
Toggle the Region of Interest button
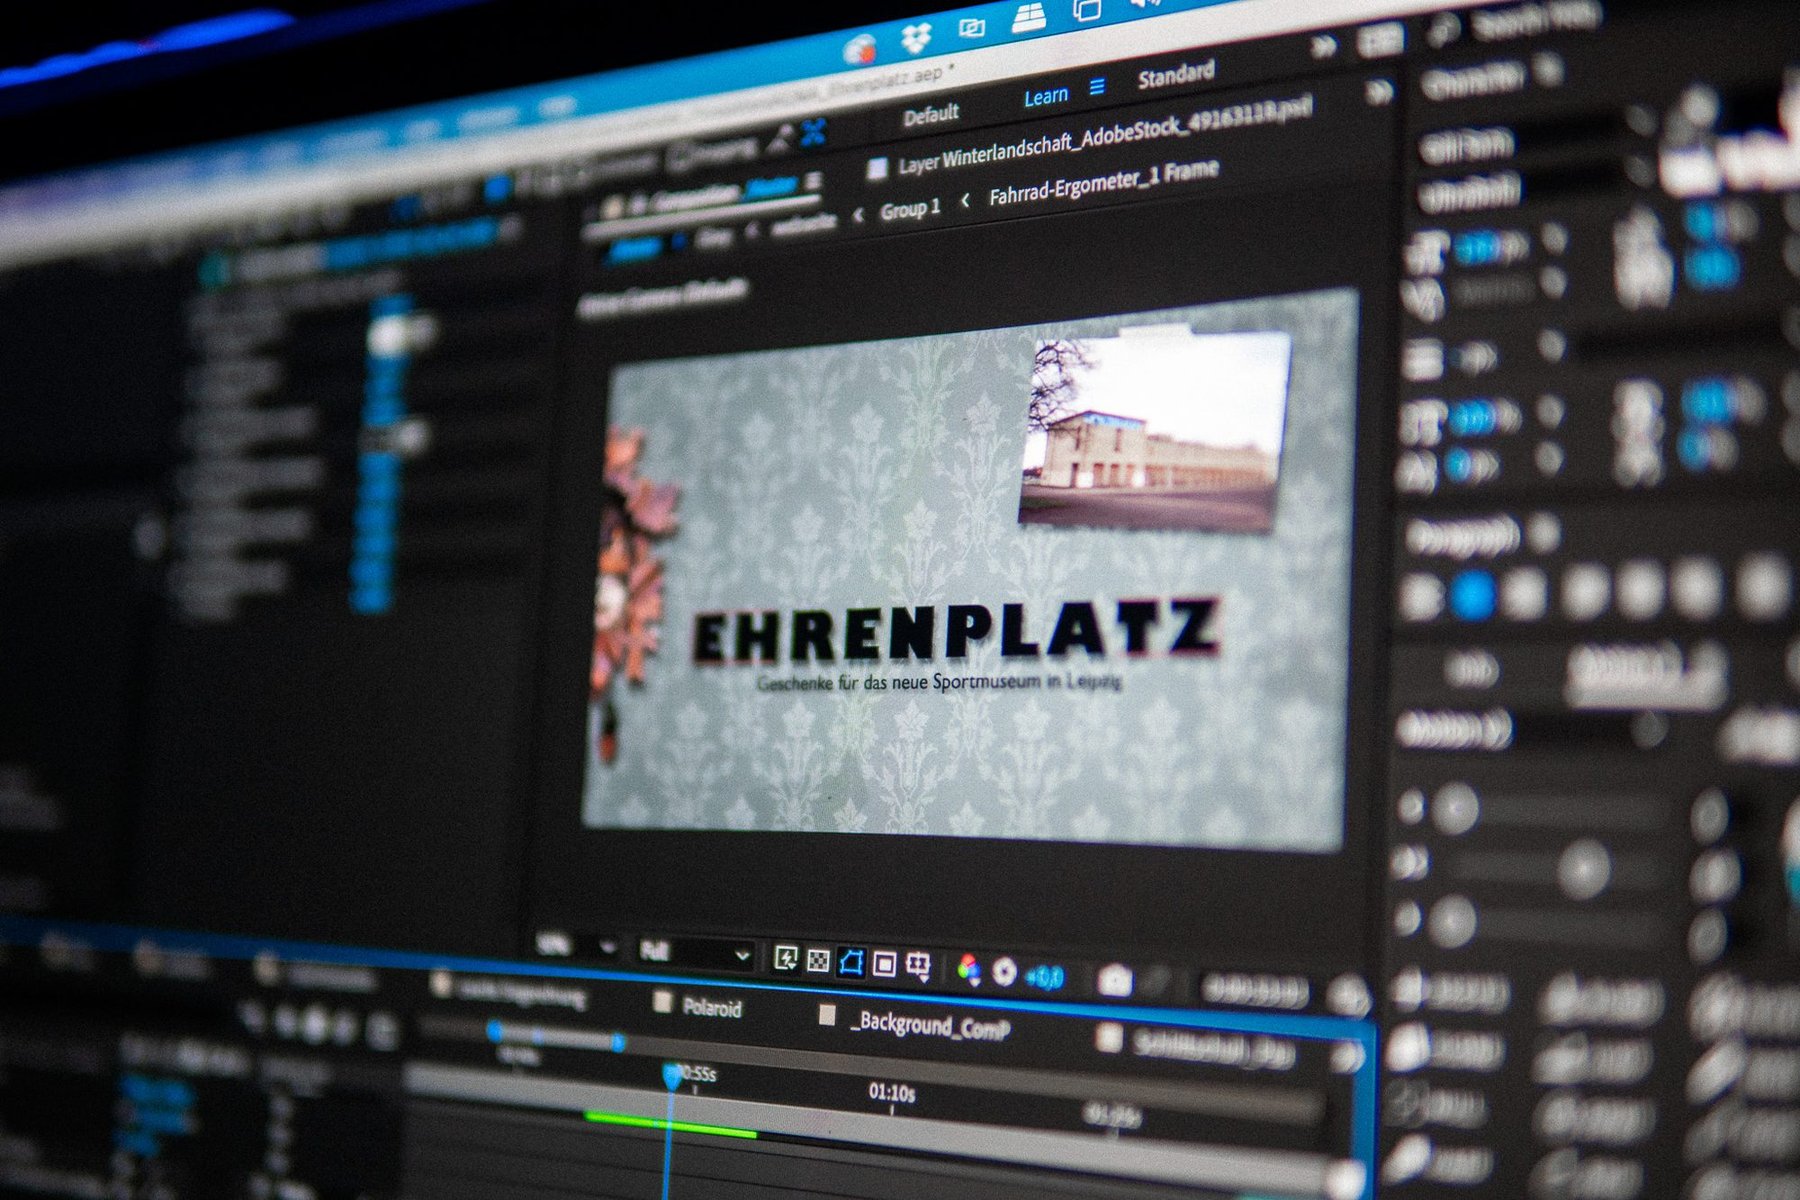tap(884, 963)
